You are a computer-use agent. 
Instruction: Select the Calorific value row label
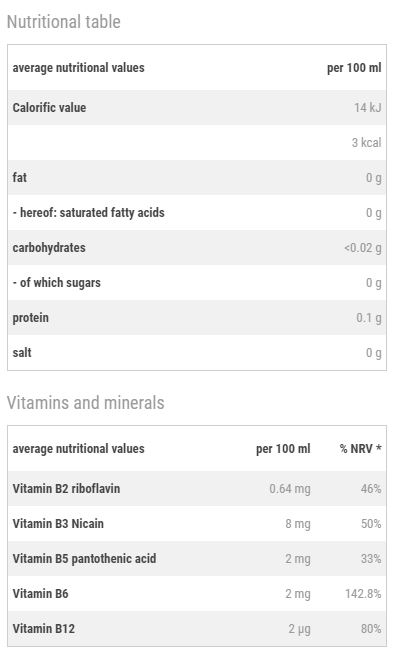[49, 107]
